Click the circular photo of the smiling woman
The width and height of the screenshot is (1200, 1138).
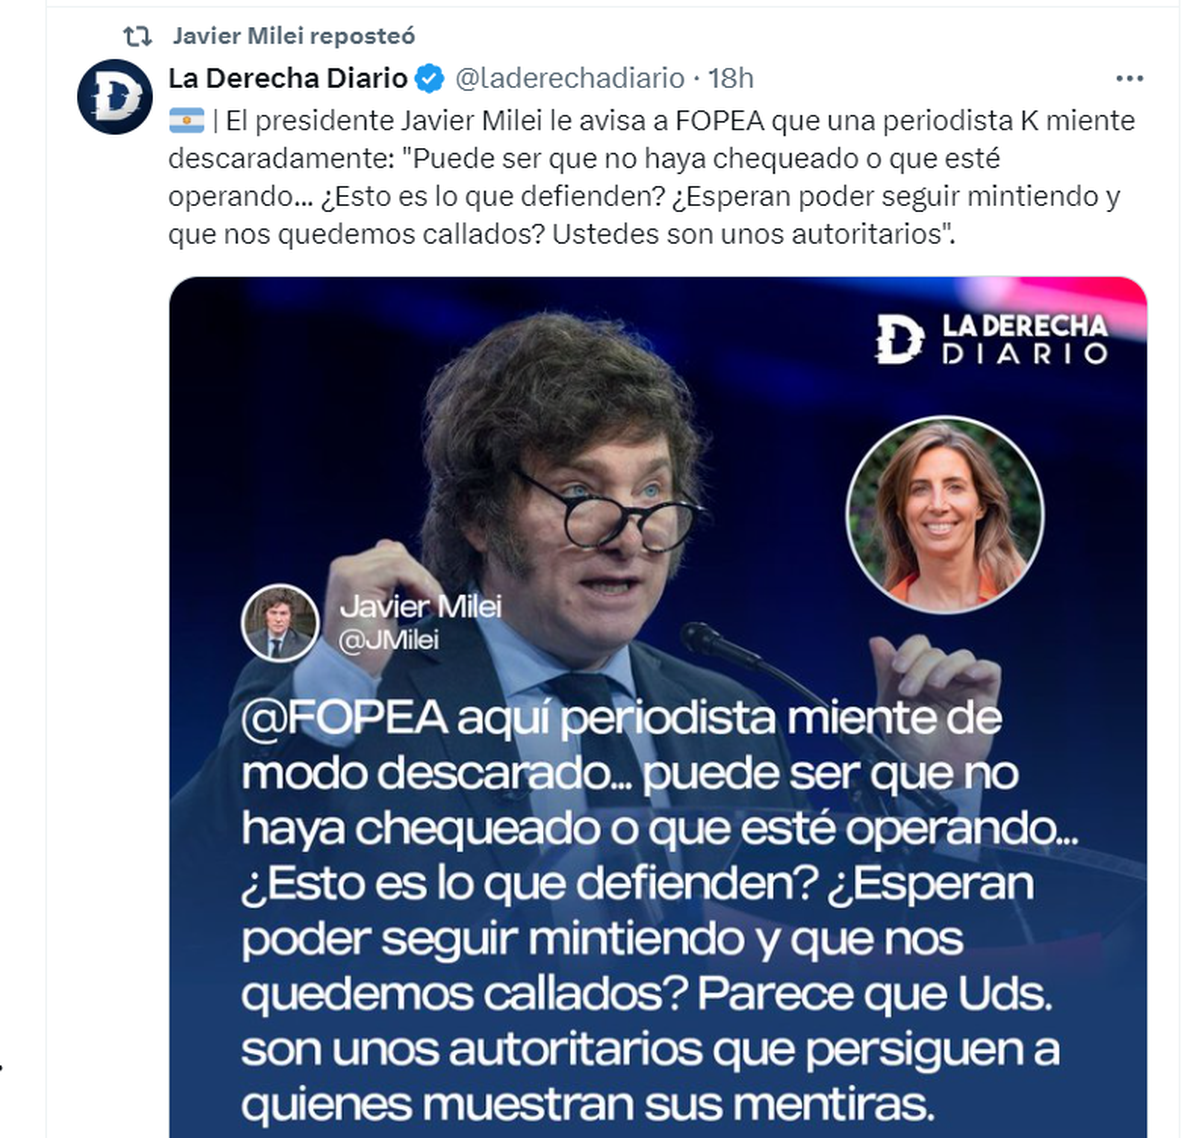tap(945, 514)
